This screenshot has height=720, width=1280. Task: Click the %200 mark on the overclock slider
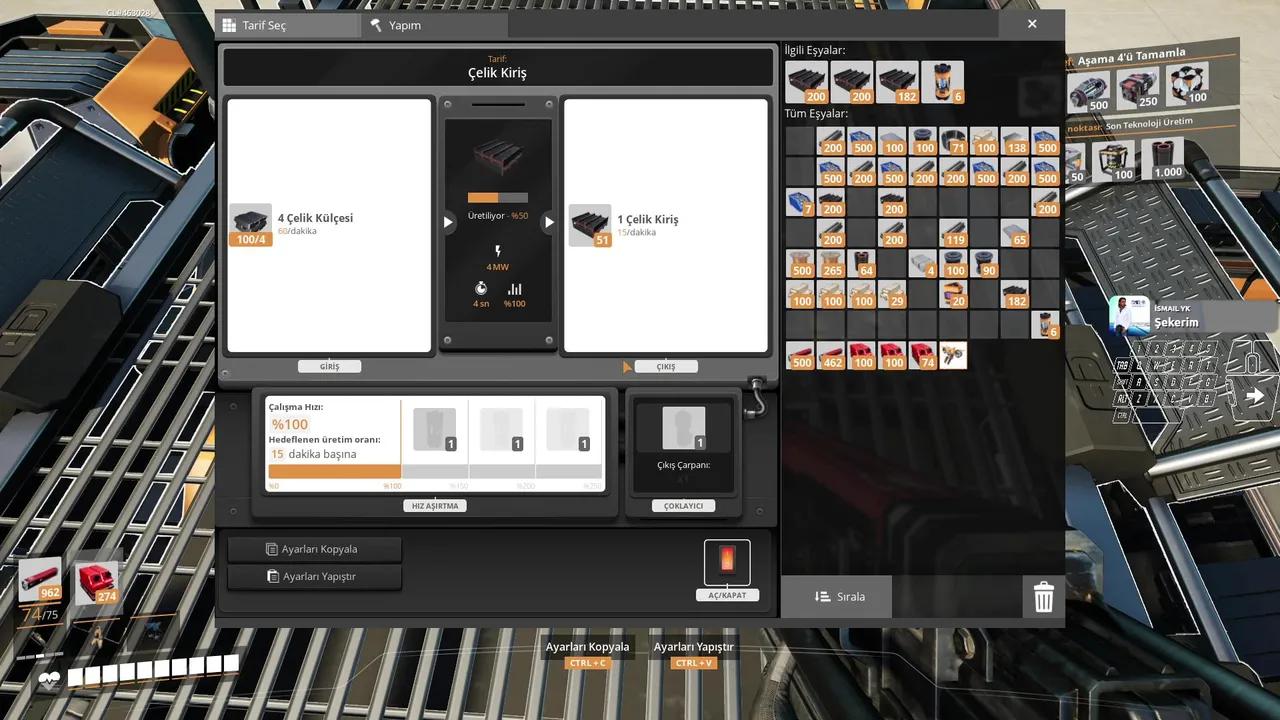pyautogui.click(x=525, y=486)
